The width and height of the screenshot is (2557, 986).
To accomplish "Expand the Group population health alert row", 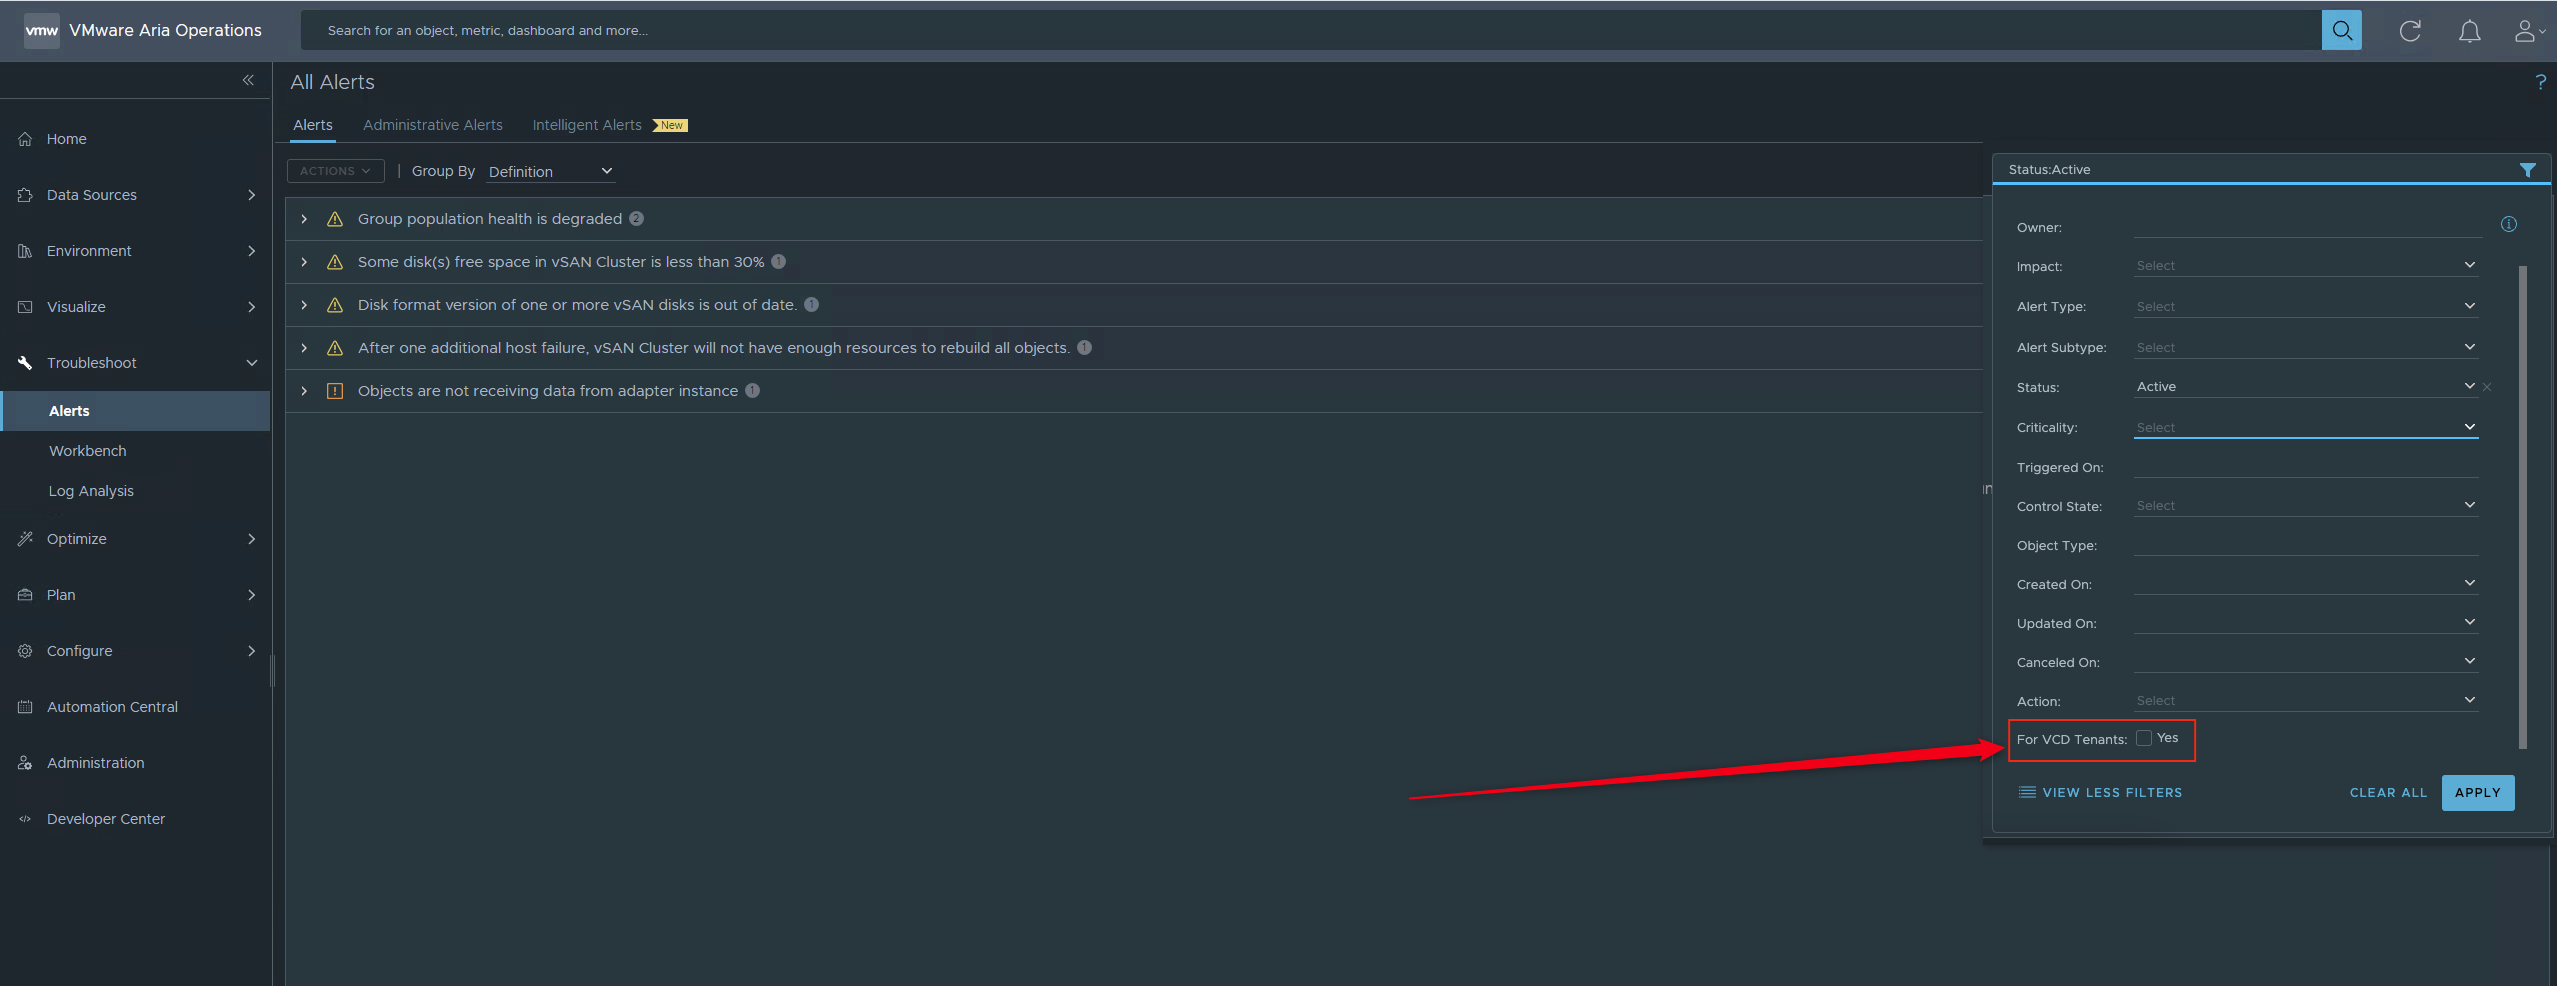I will (304, 219).
